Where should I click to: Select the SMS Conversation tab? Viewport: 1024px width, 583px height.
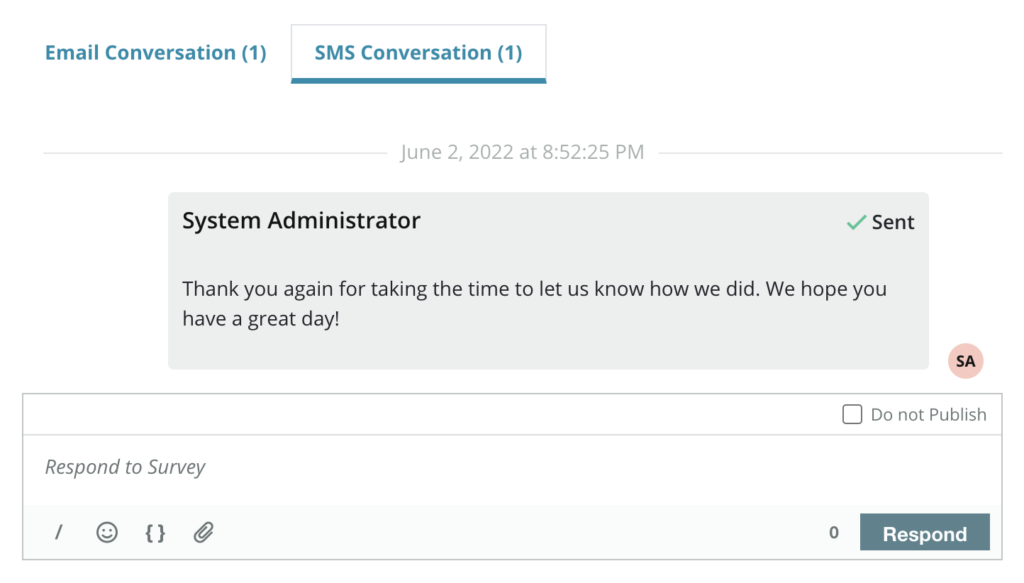coord(418,53)
